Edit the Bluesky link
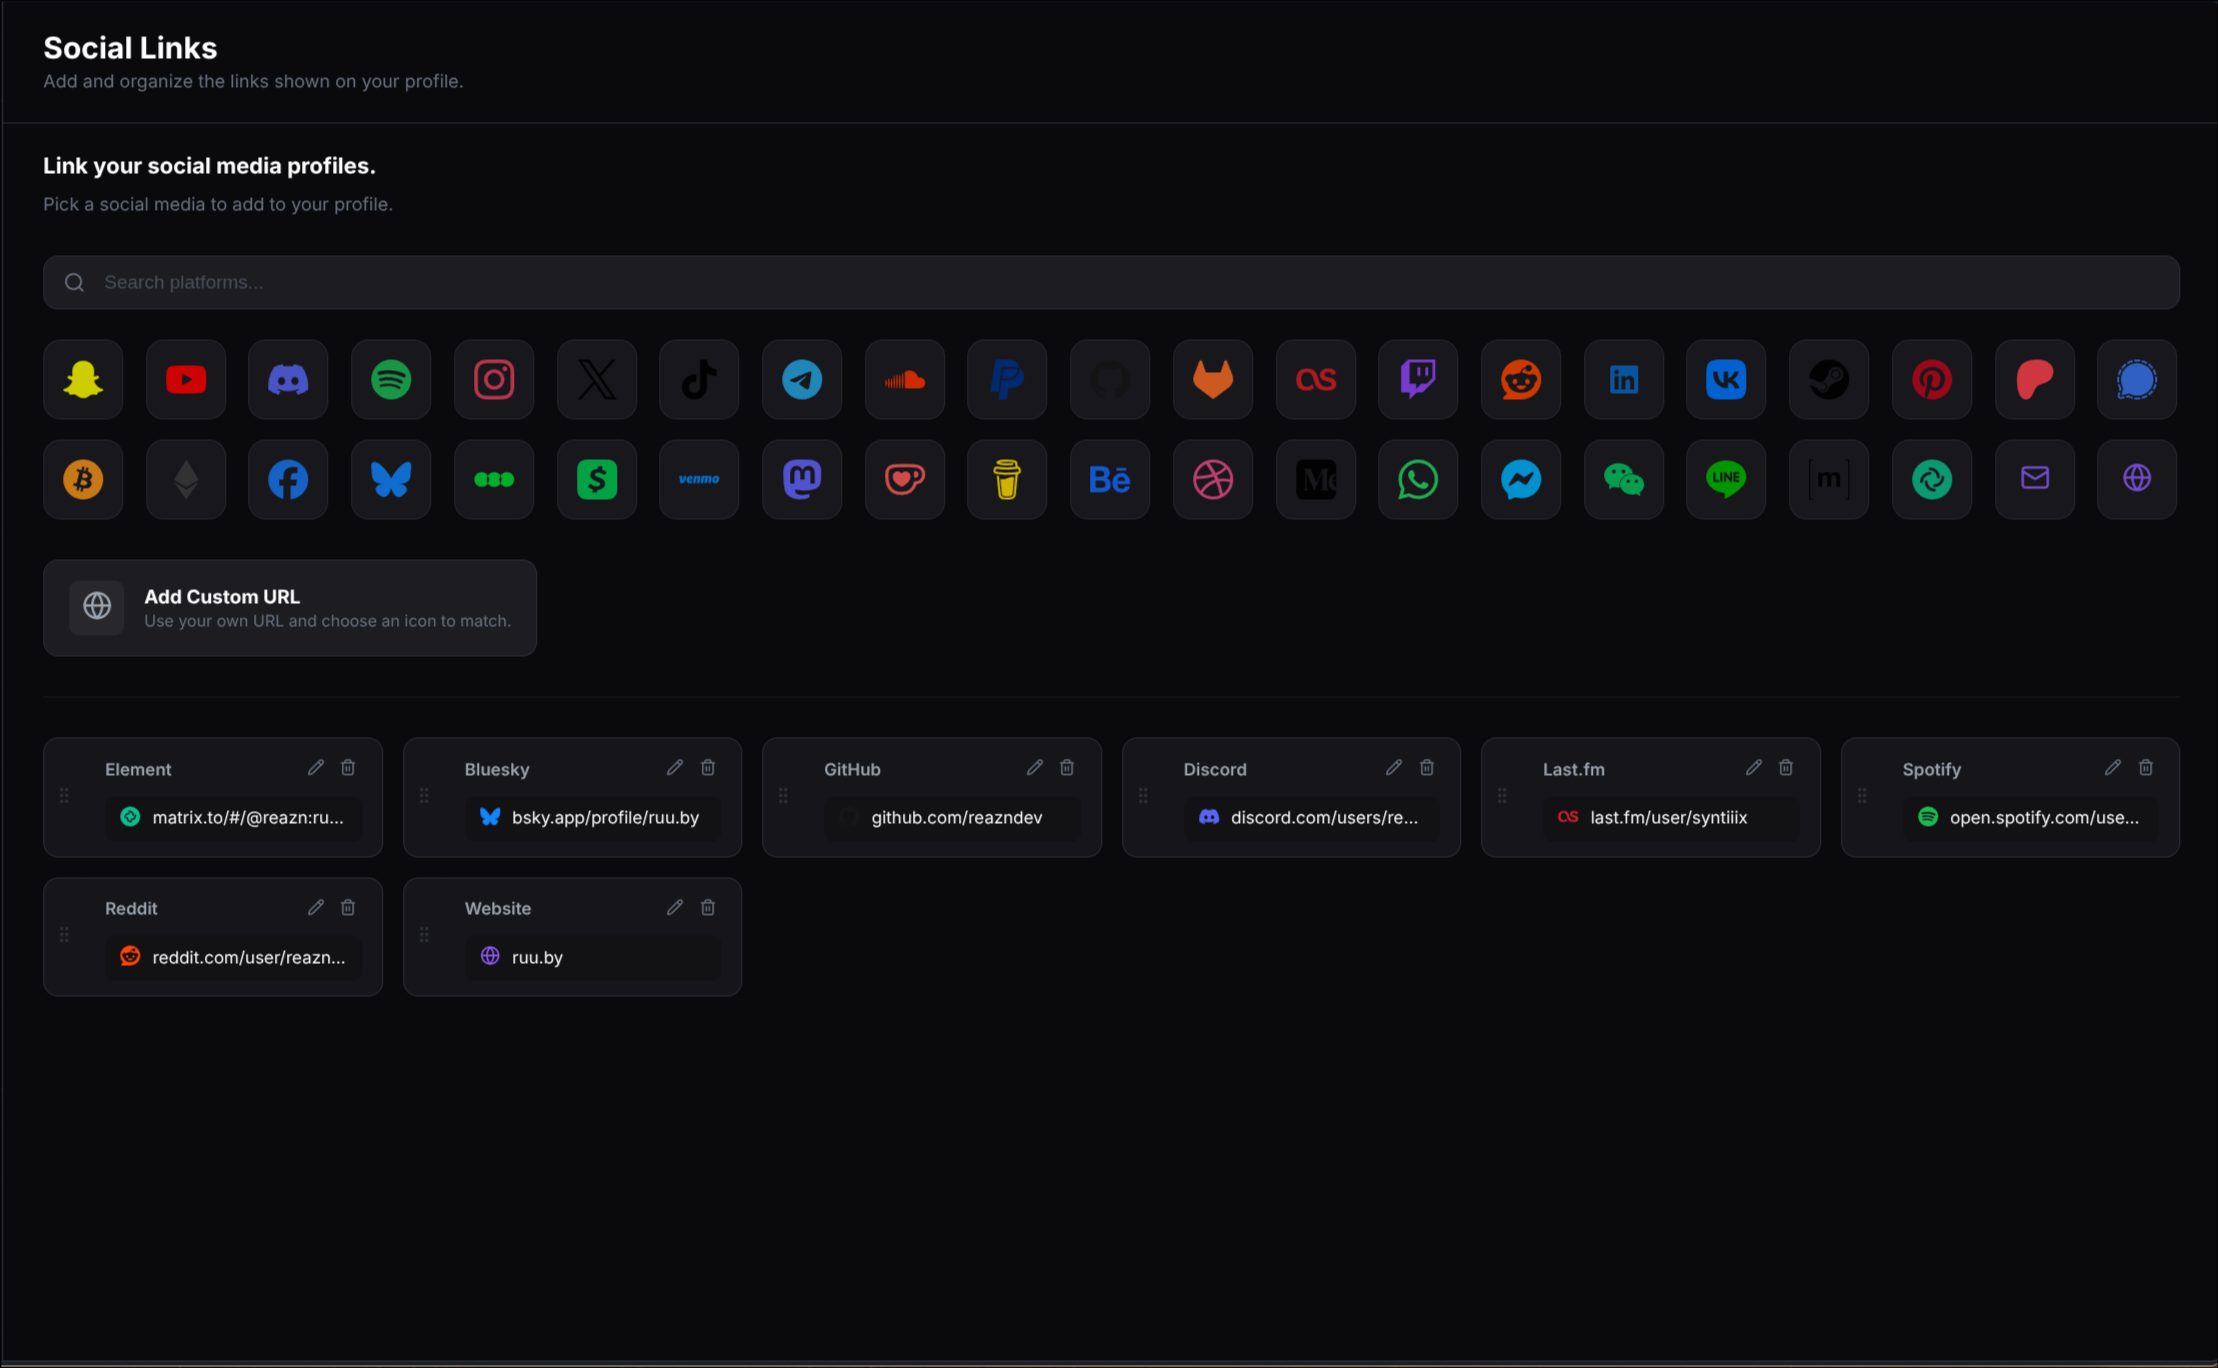This screenshot has width=2218, height=1368. coord(675,768)
